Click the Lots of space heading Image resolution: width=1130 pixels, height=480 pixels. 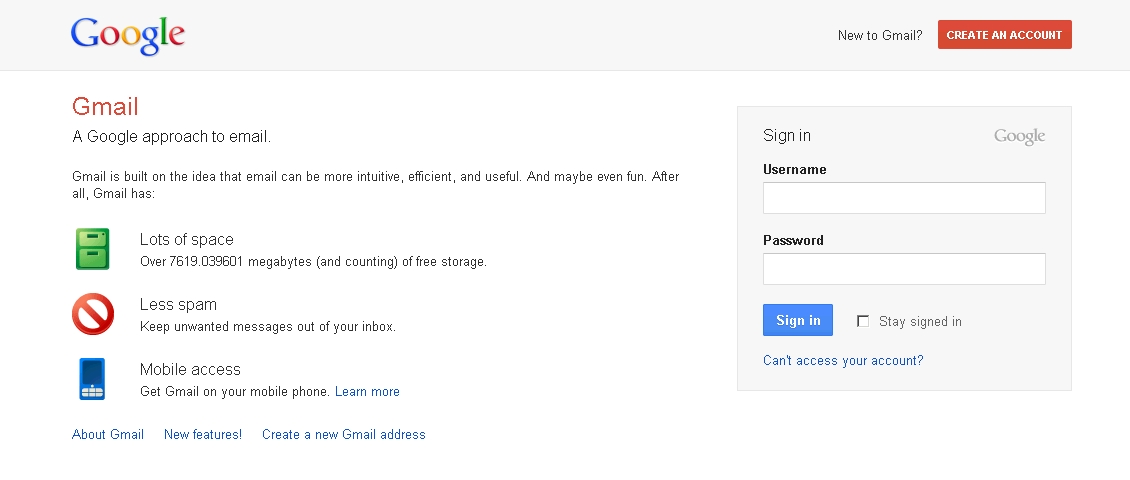coord(187,239)
